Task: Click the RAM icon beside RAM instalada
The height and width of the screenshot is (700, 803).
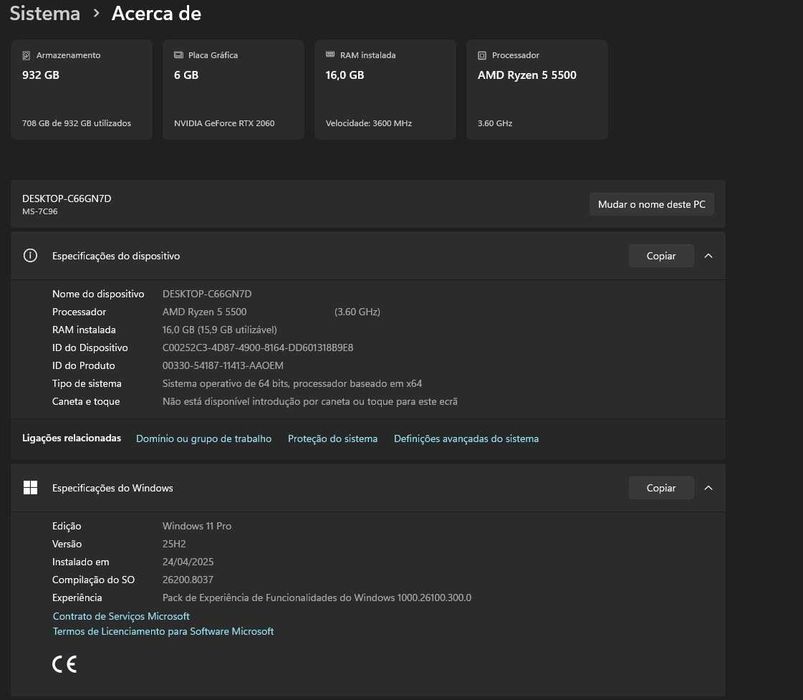Action: [x=330, y=54]
